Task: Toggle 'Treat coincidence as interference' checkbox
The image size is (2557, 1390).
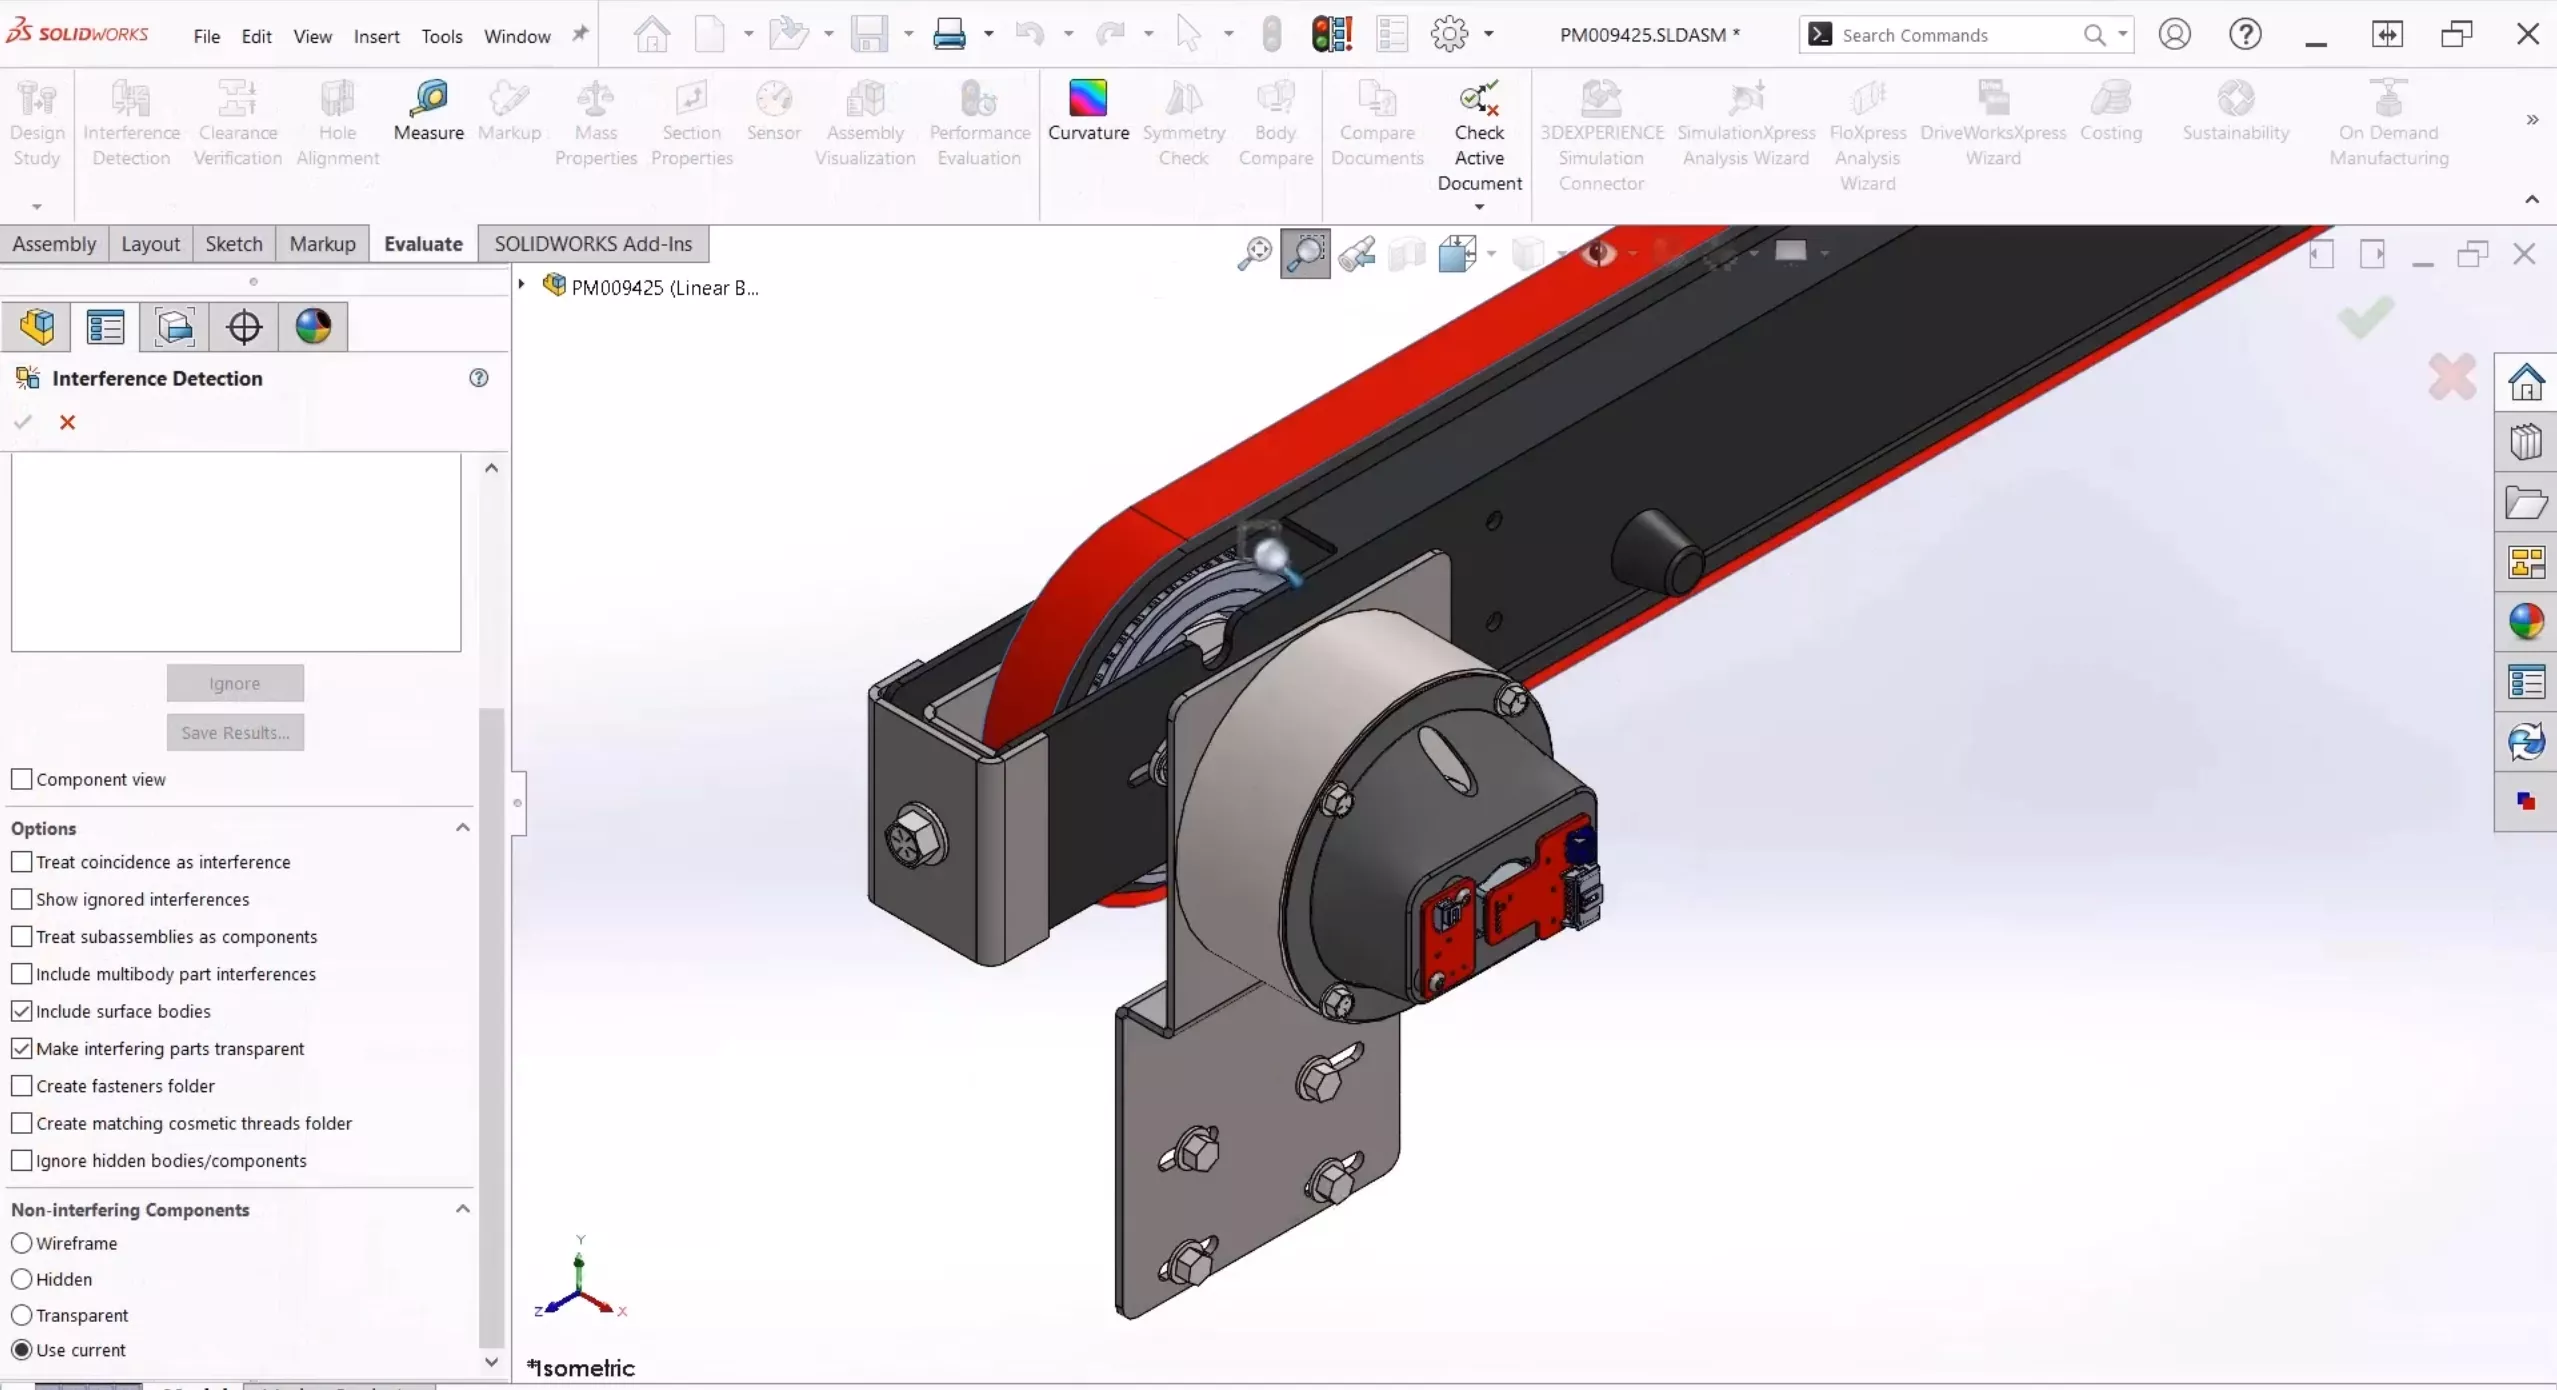Action: 22,861
